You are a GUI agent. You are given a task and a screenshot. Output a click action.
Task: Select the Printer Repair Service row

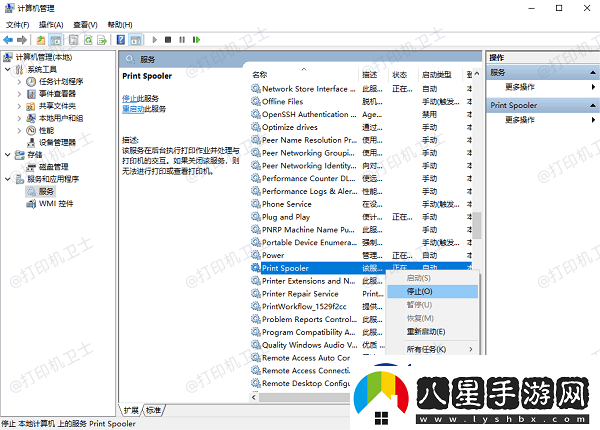[x=317, y=294]
